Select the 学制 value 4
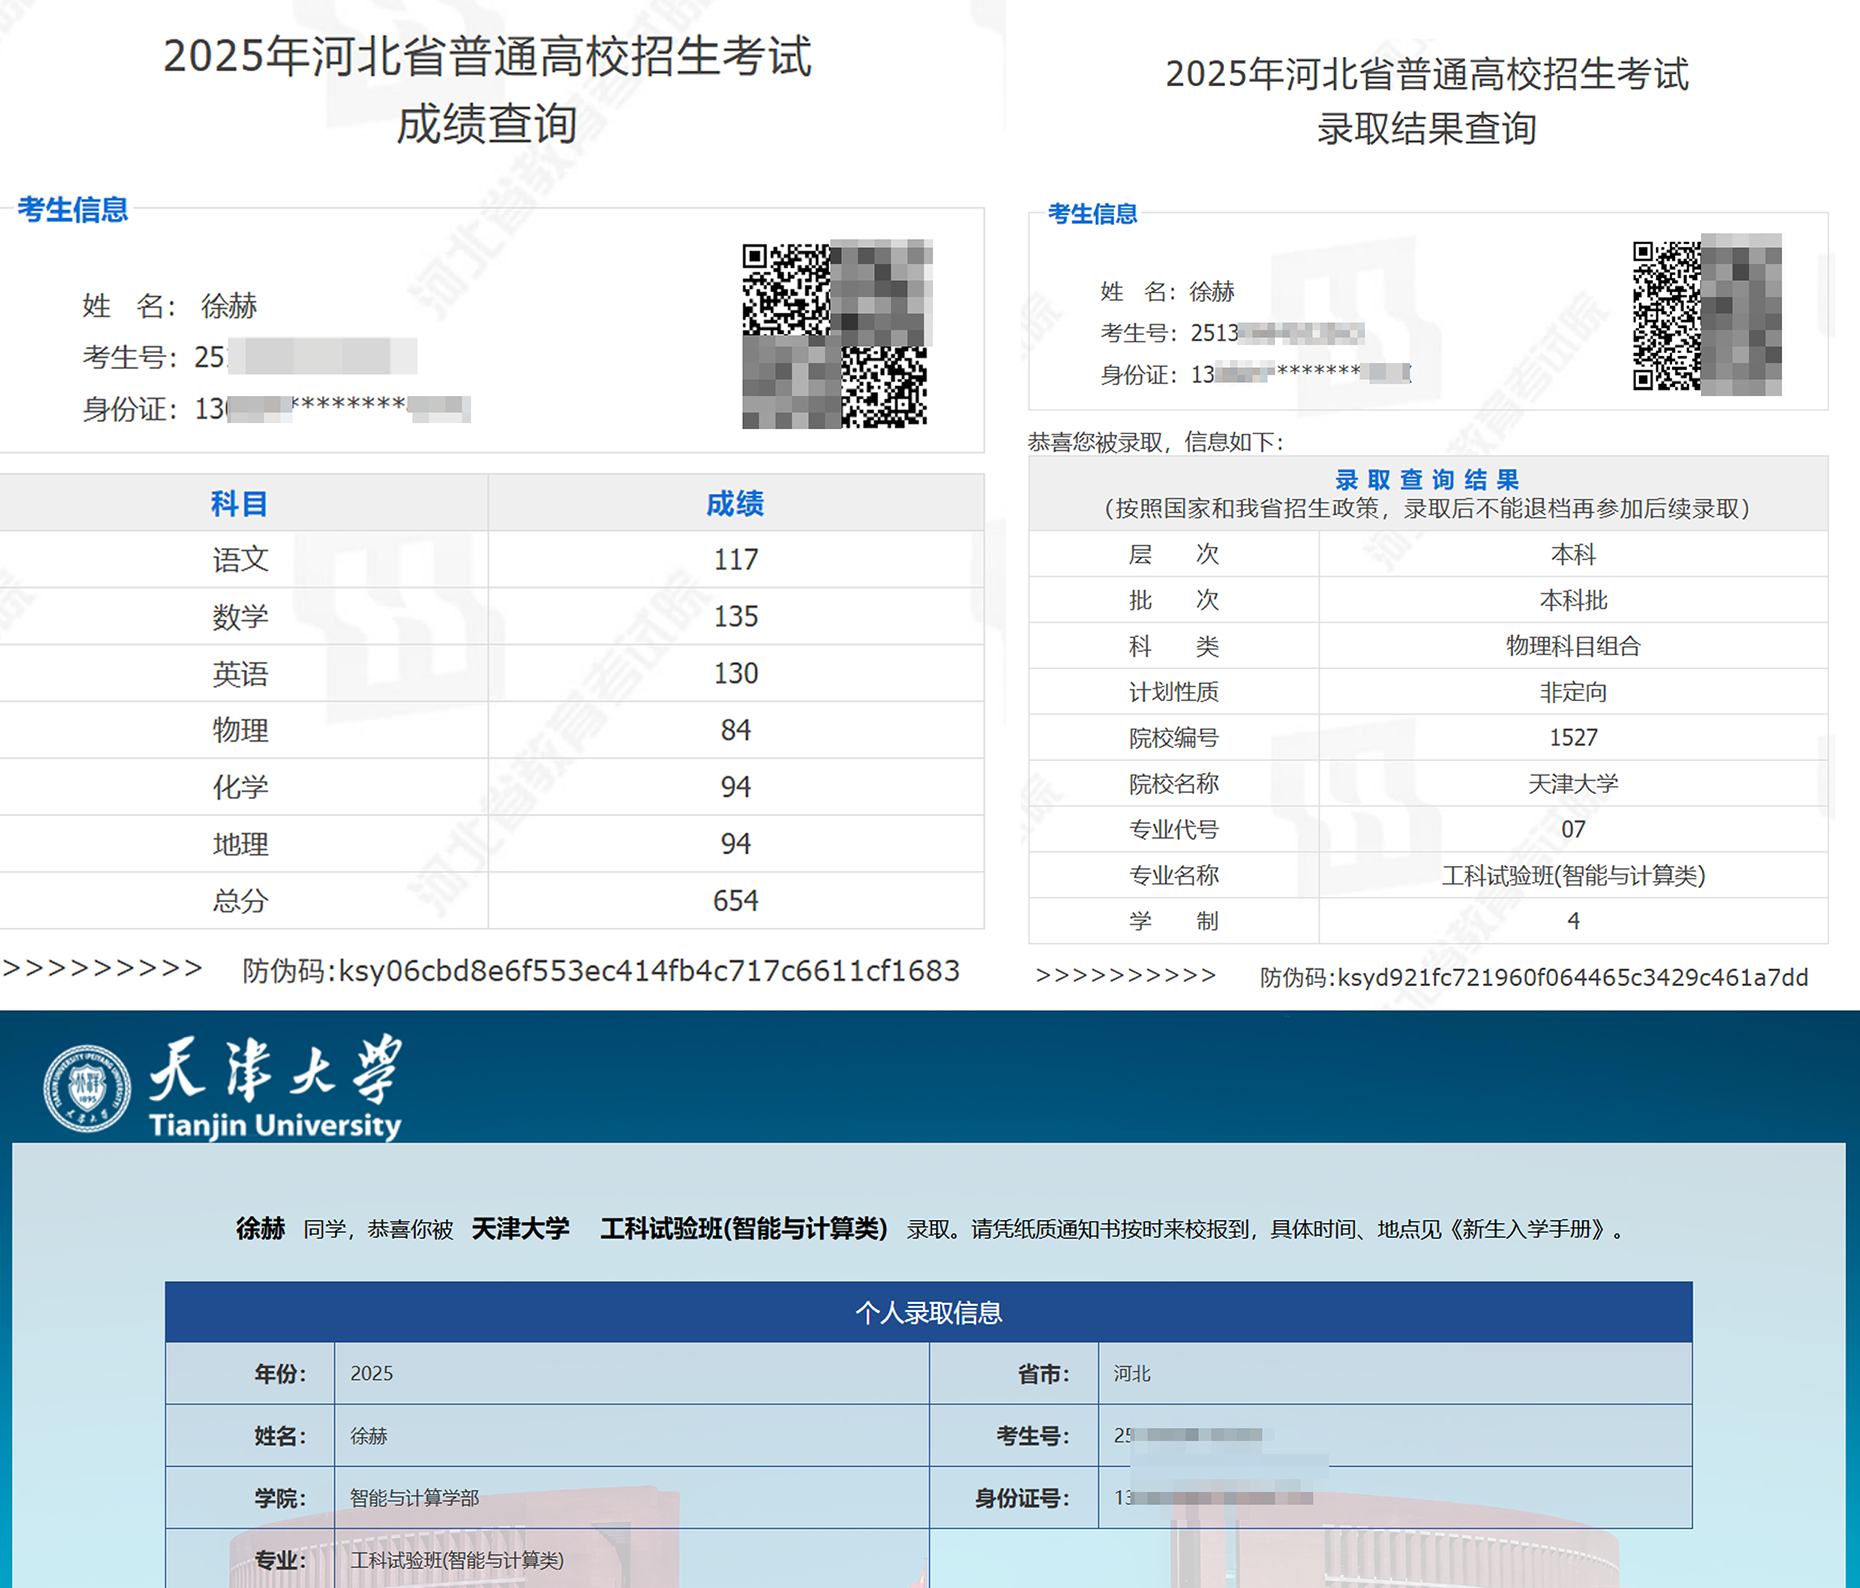 pyautogui.click(x=1573, y=921)
